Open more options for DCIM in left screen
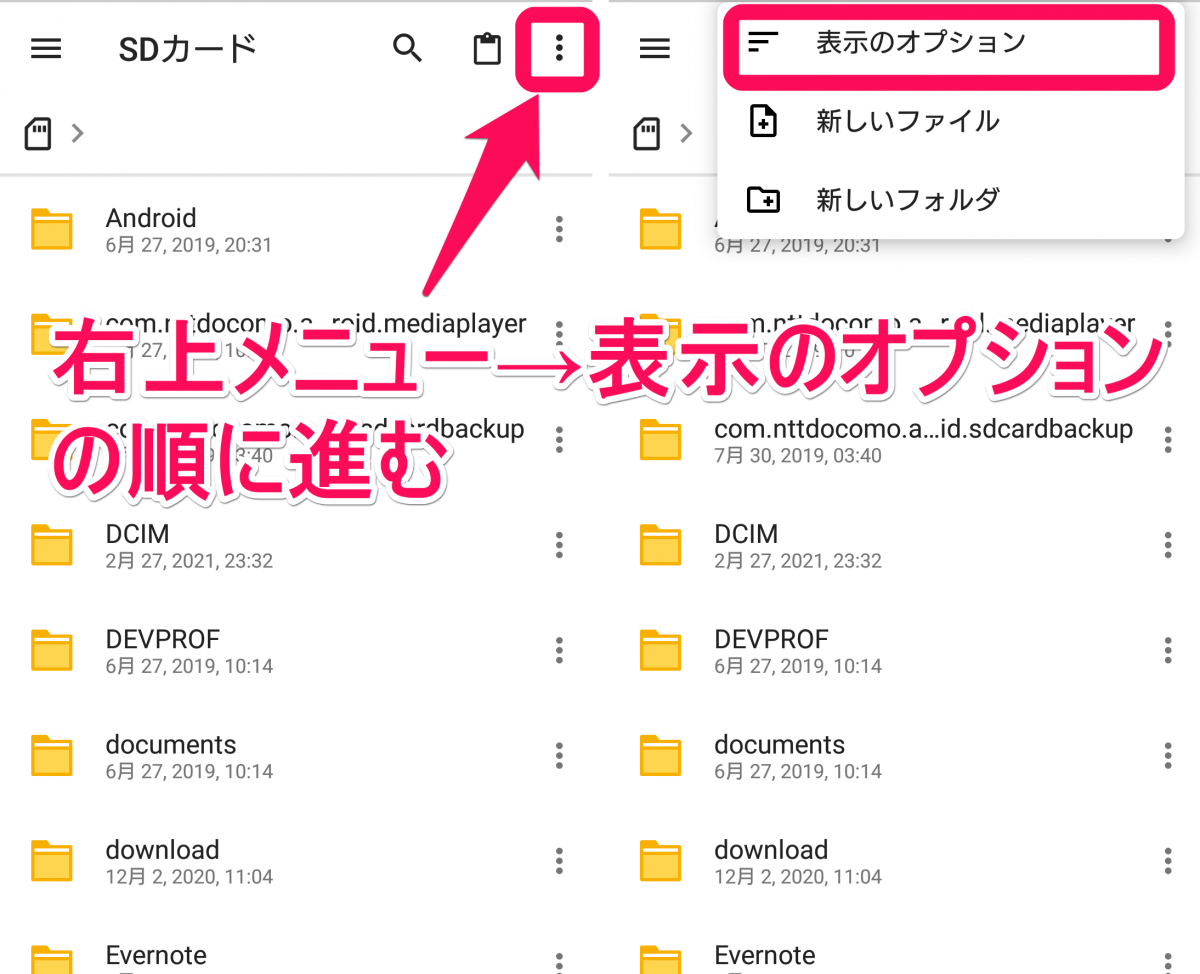Image resolution: width=1200 pixels, height=974 pixels. (559, 545)
